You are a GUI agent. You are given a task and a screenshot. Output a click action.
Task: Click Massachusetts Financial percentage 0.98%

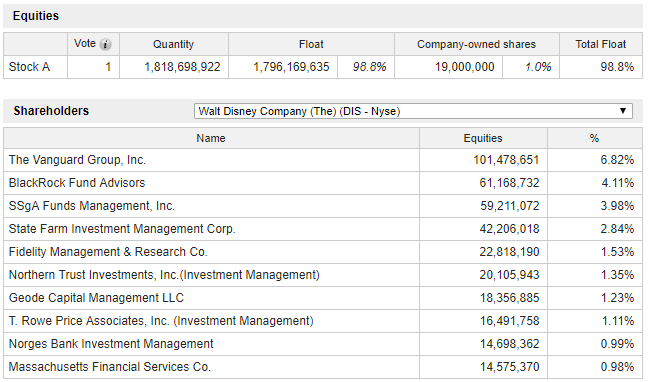pos(617,367)
